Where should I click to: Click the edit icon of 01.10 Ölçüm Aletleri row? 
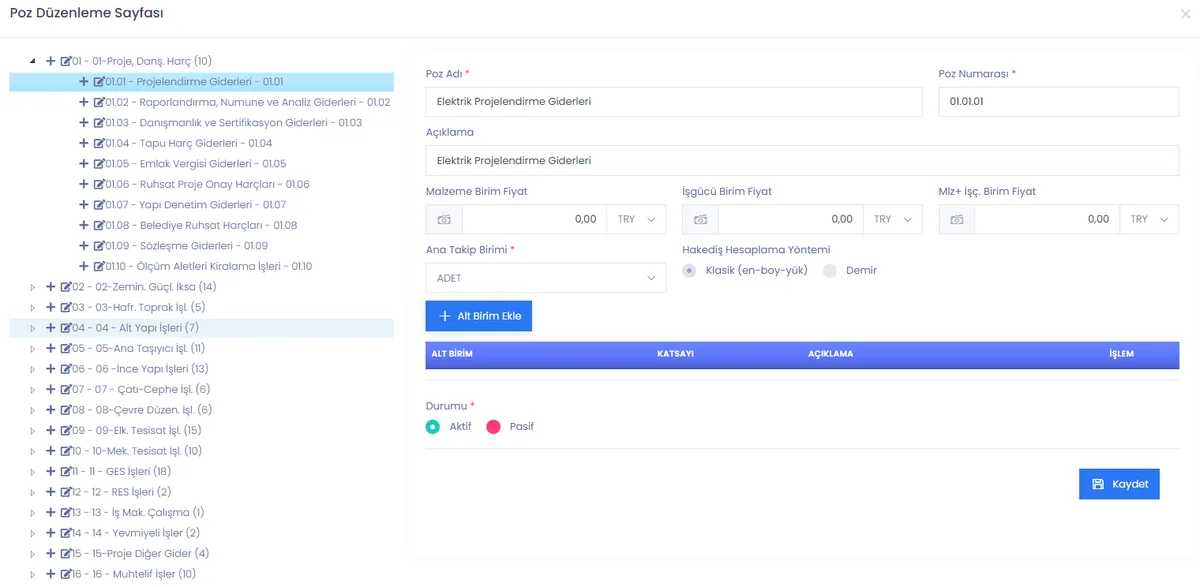pyautogui.click(x=98, y=266)
